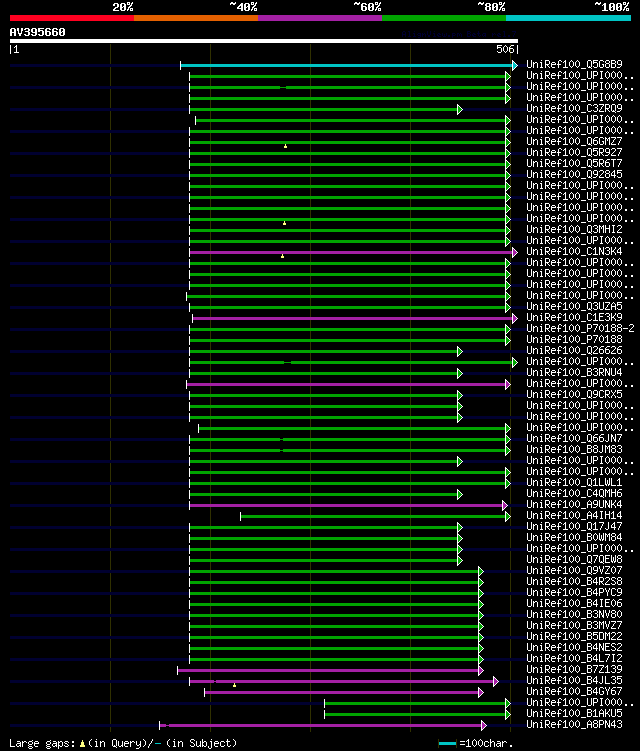Click the arrowhead ending the C3ZRQ9 bar

(x=460, y=110)
